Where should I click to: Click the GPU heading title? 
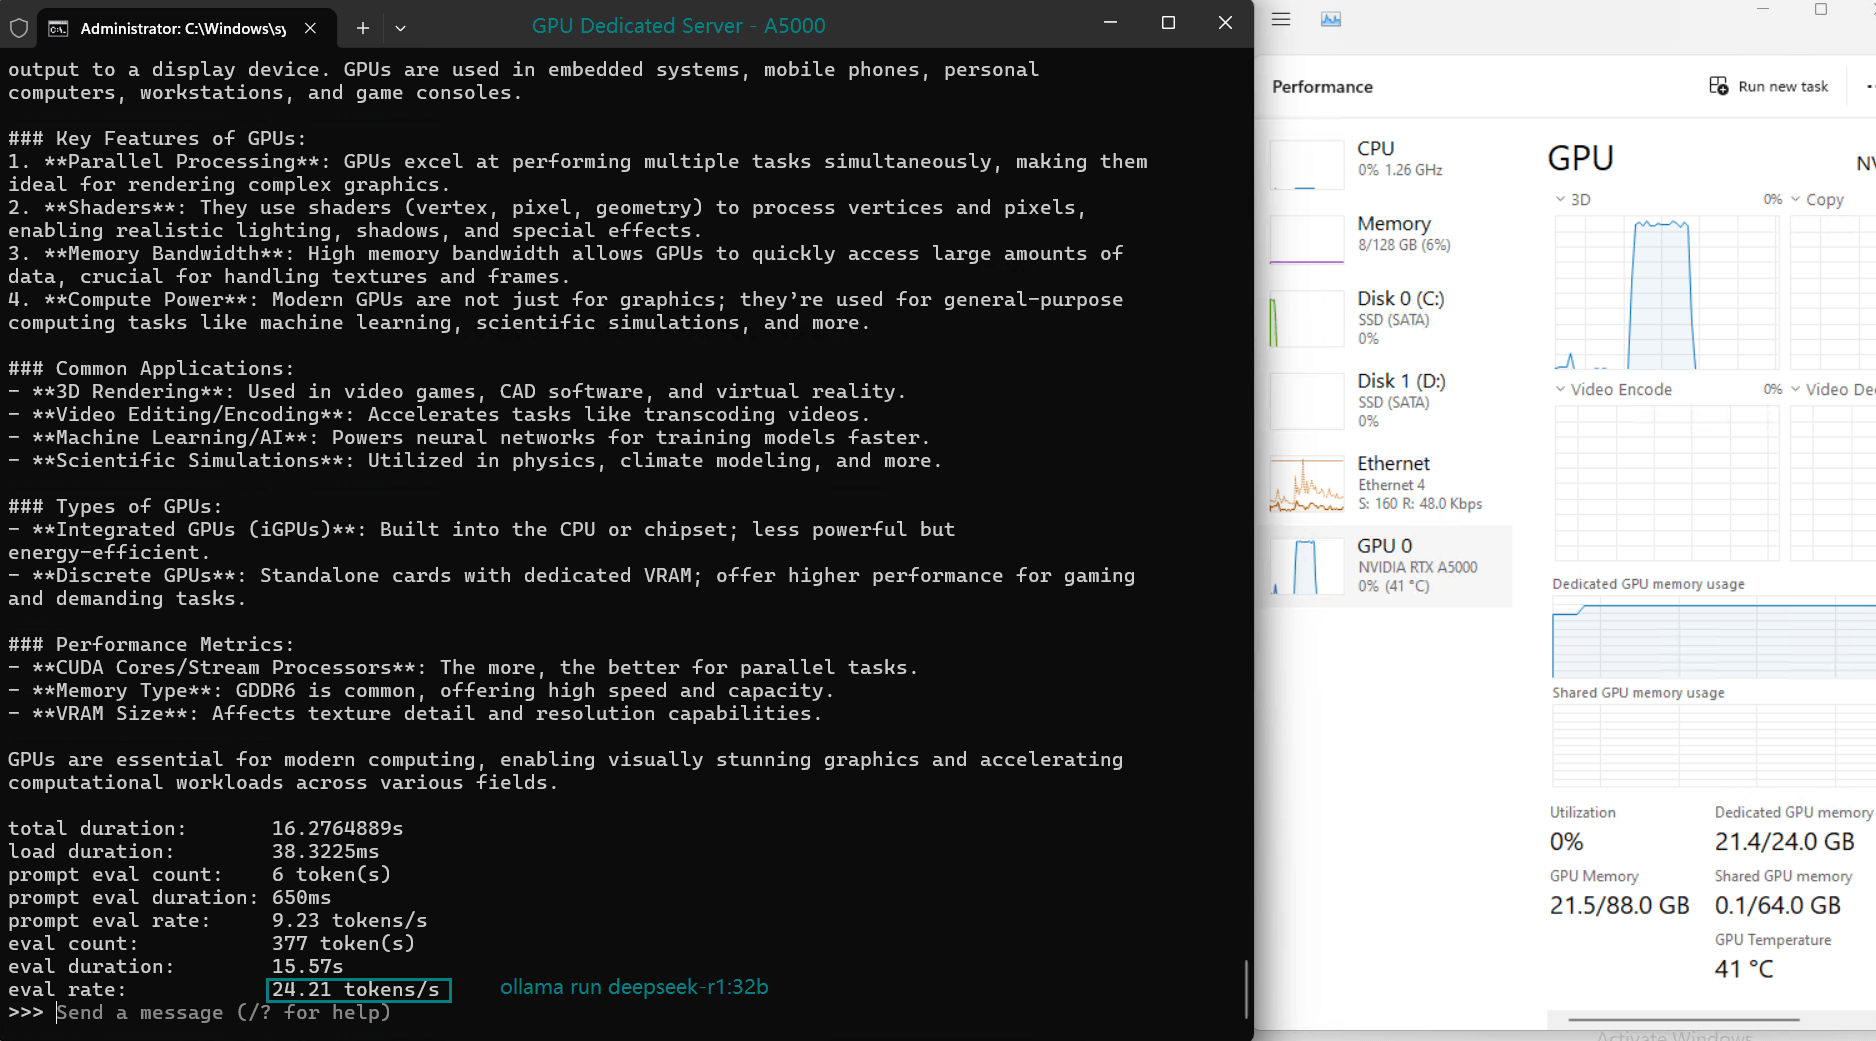click(1580, 158)
